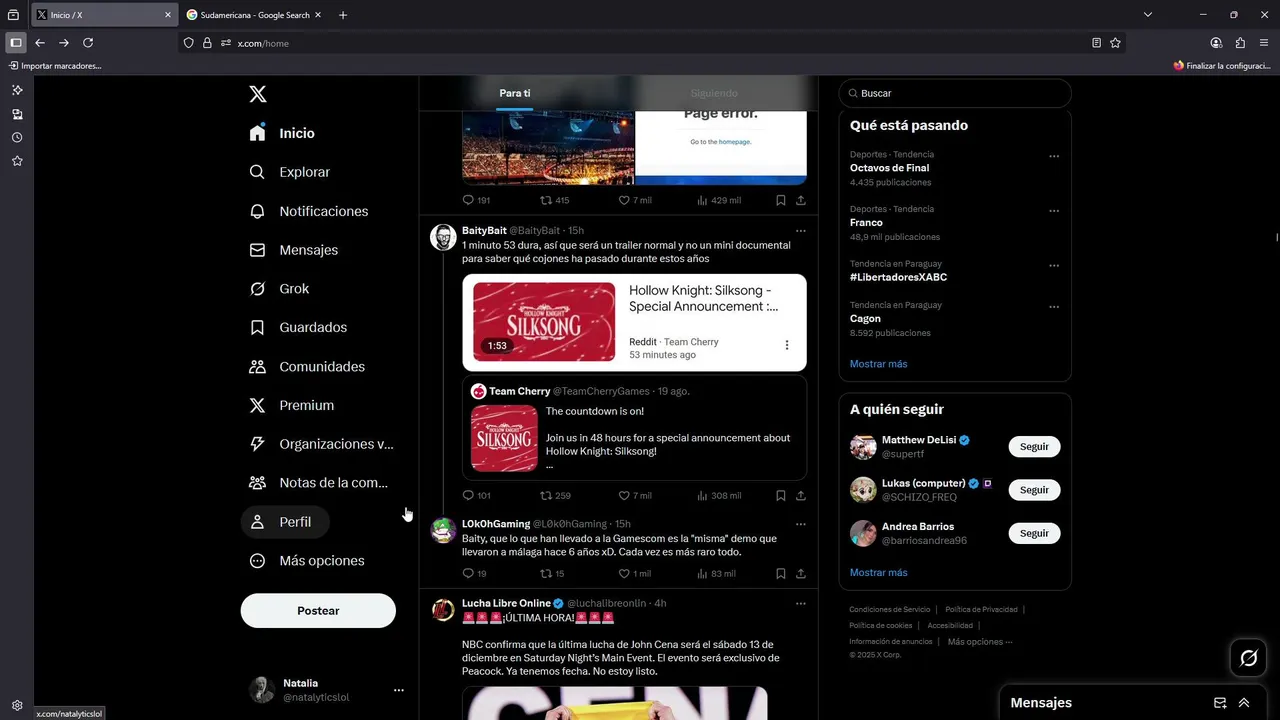Expand Más opciones in the sidebar

pos(307,561)
